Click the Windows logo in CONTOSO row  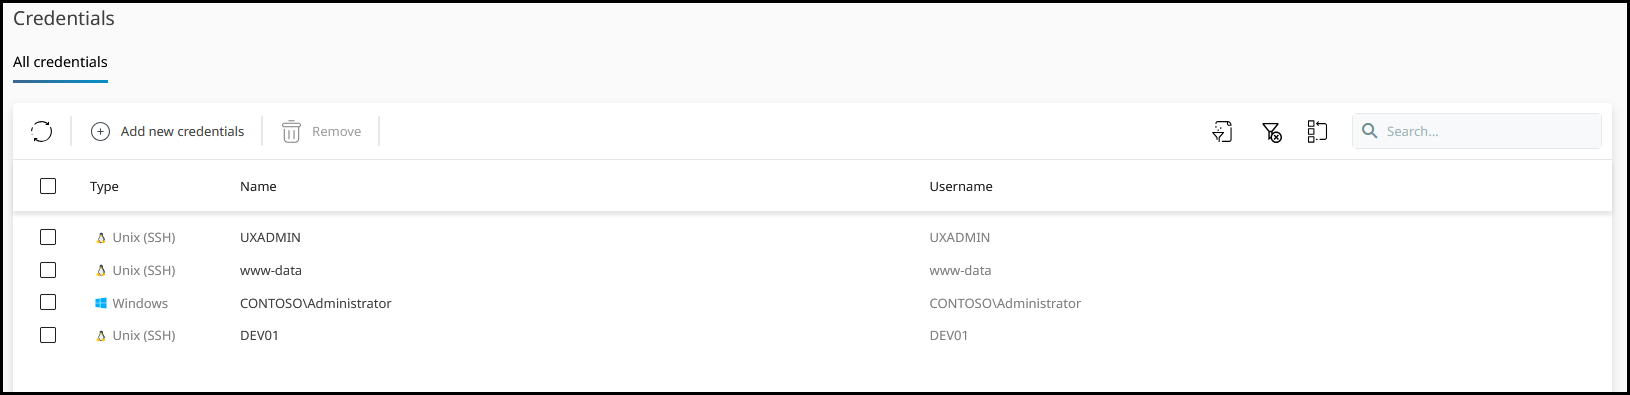click(x=101, y=303)
